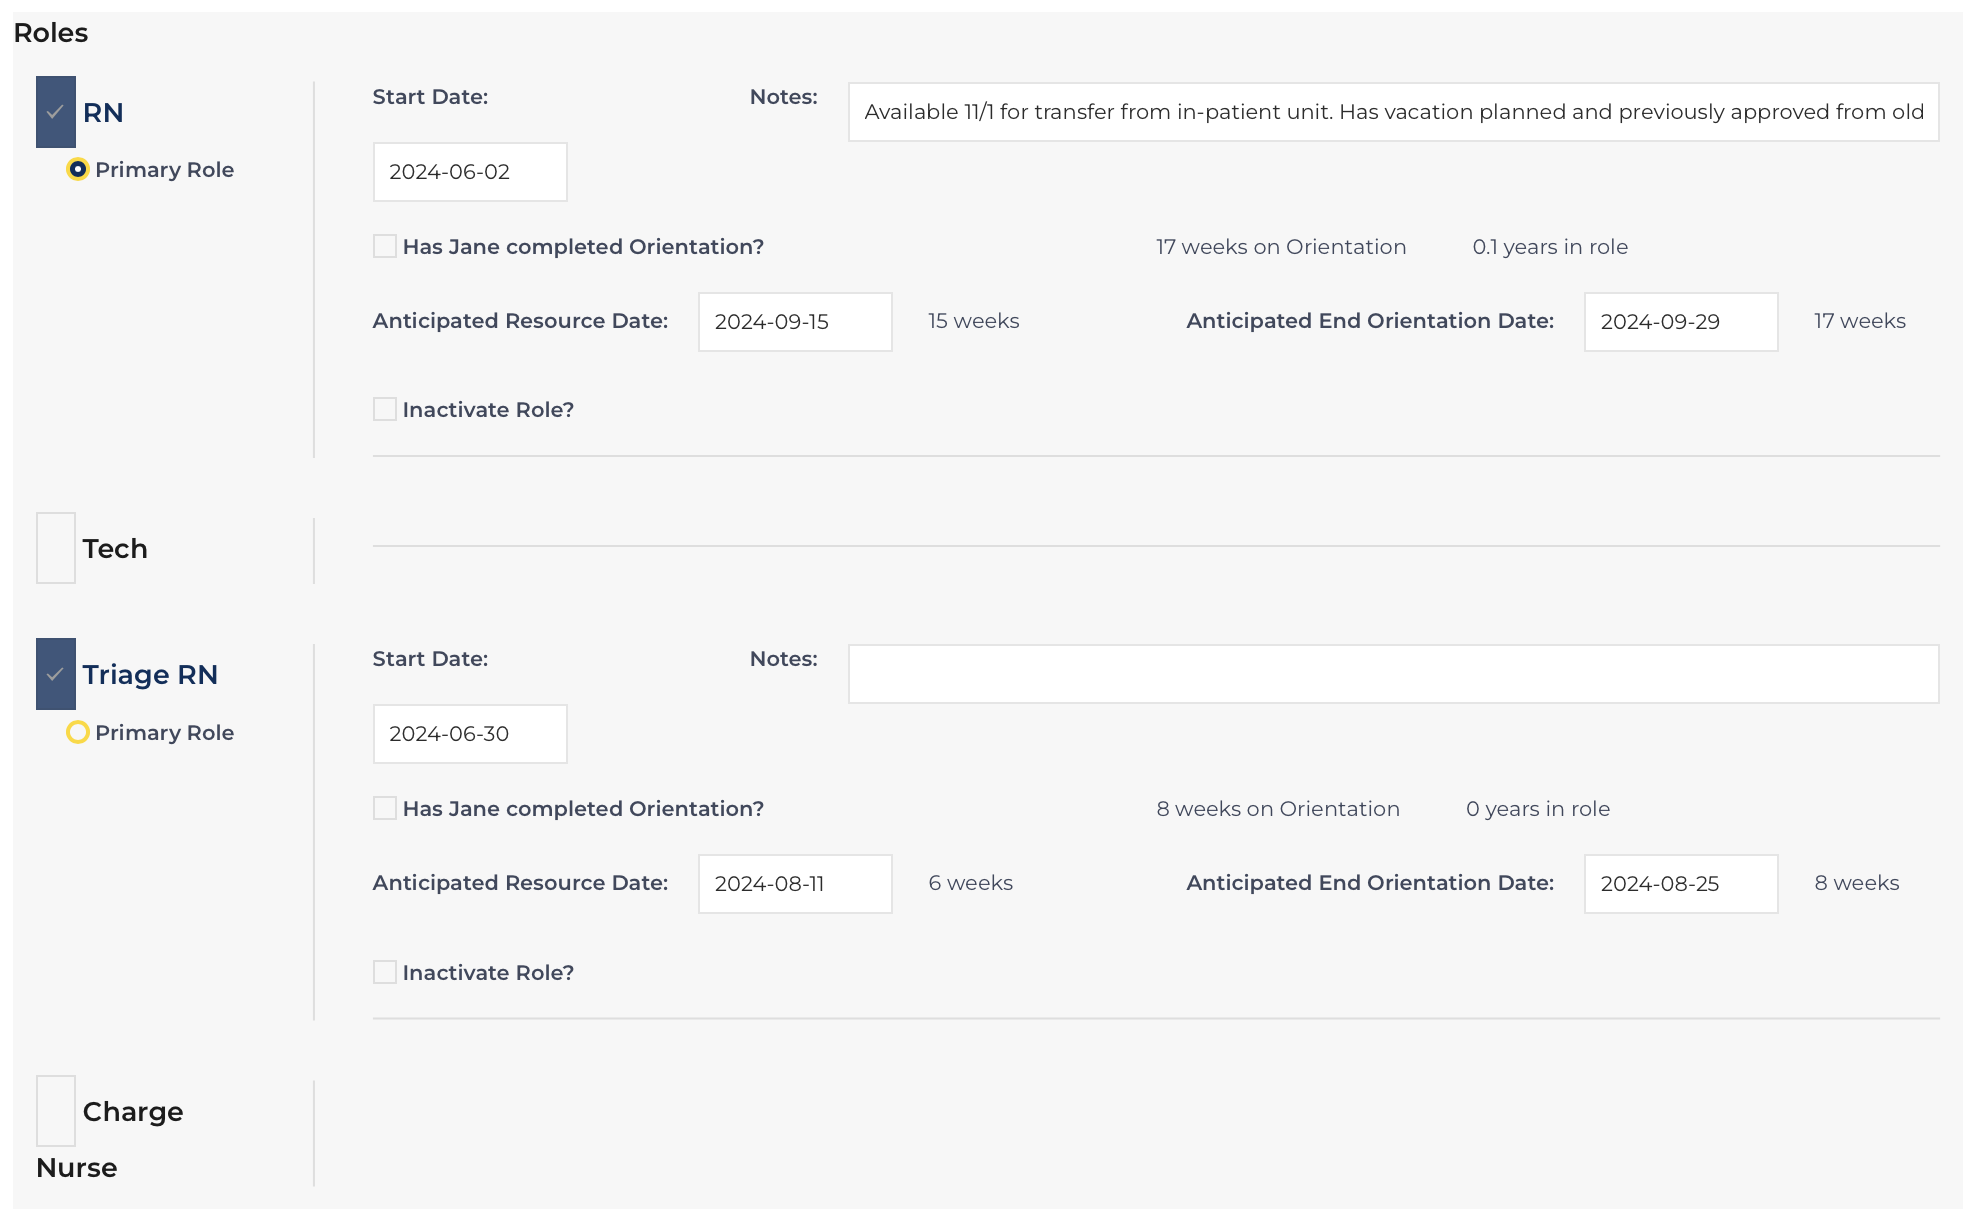Click '8 weeks on Orientation' text
This screenshot has height=1222, width=1976.
[1278, 809]
